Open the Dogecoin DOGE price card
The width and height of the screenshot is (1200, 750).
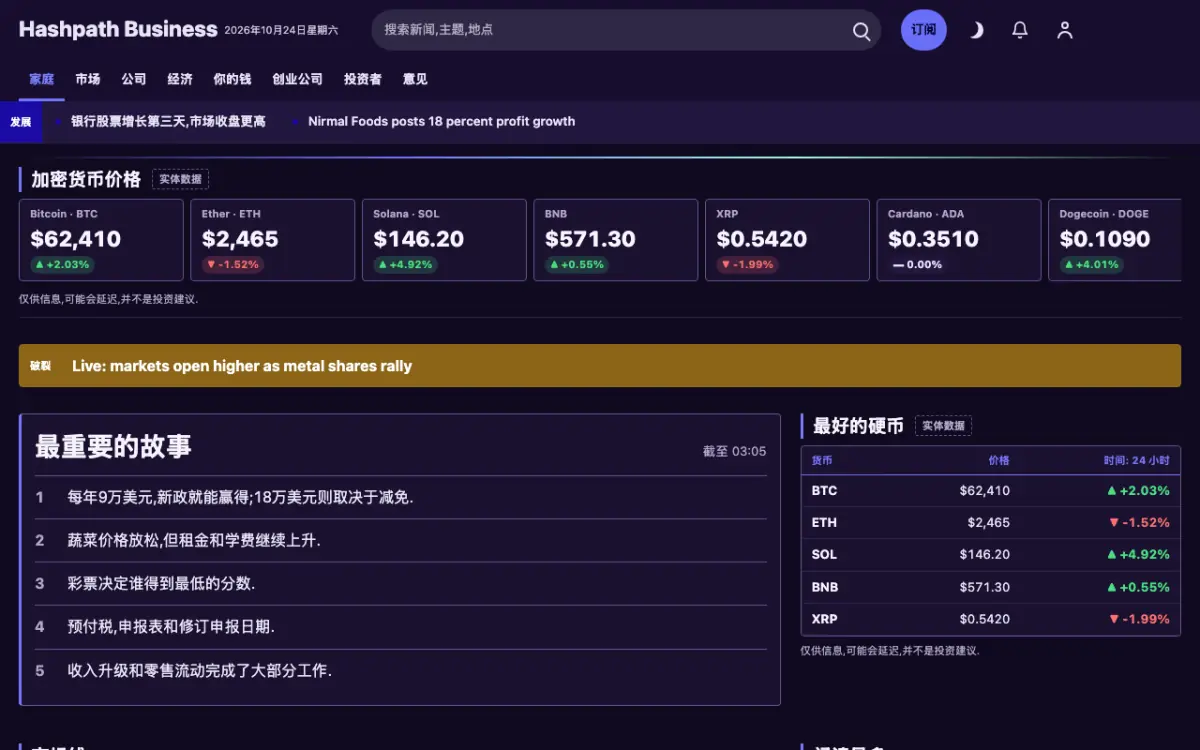[1115, 240]
